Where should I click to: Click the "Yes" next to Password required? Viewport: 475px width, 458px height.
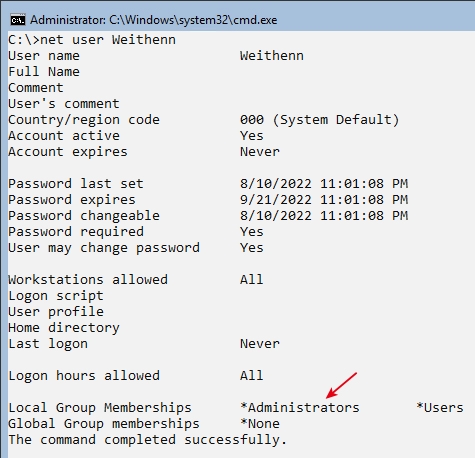(252, 232)
